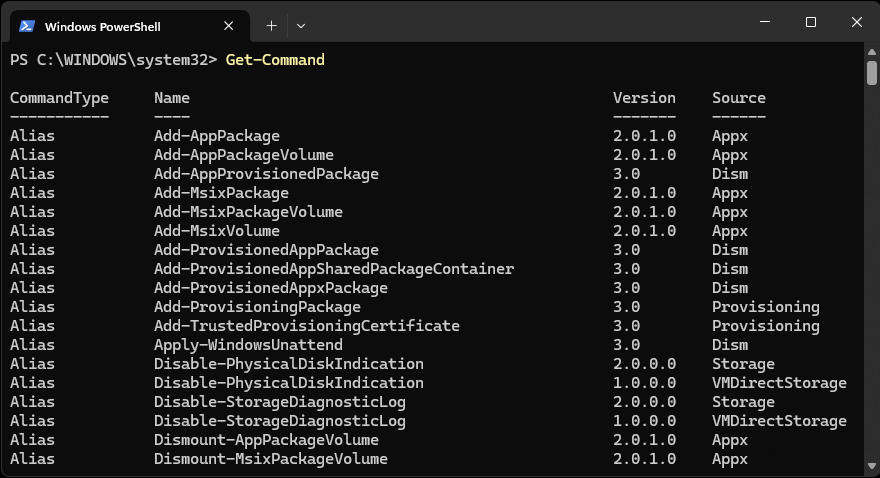Click Disable-PhysicalDiskIndication with version 2.0.0.0
Viewport: 880px width, 478px height.
(288, 364)
